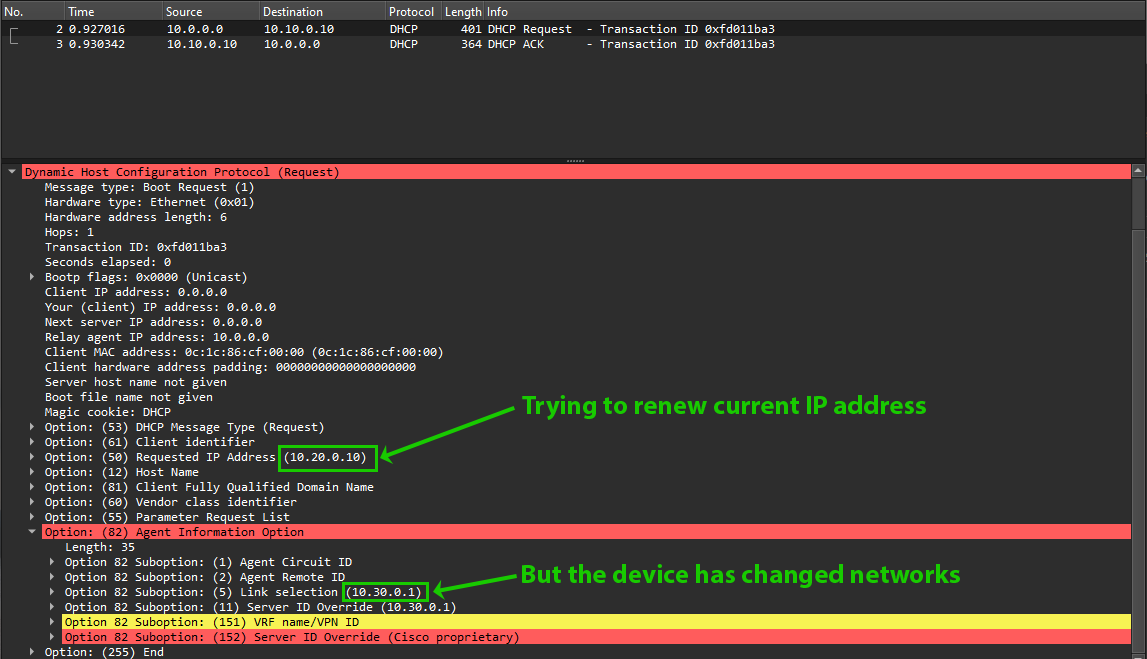Select the Hops: 1 line
The width and height of the screenshot is (1147, 659).
(69, 232)
